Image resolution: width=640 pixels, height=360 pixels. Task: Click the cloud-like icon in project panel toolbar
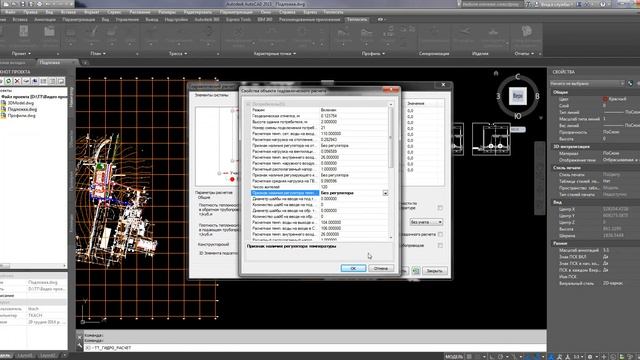[26, 81]
